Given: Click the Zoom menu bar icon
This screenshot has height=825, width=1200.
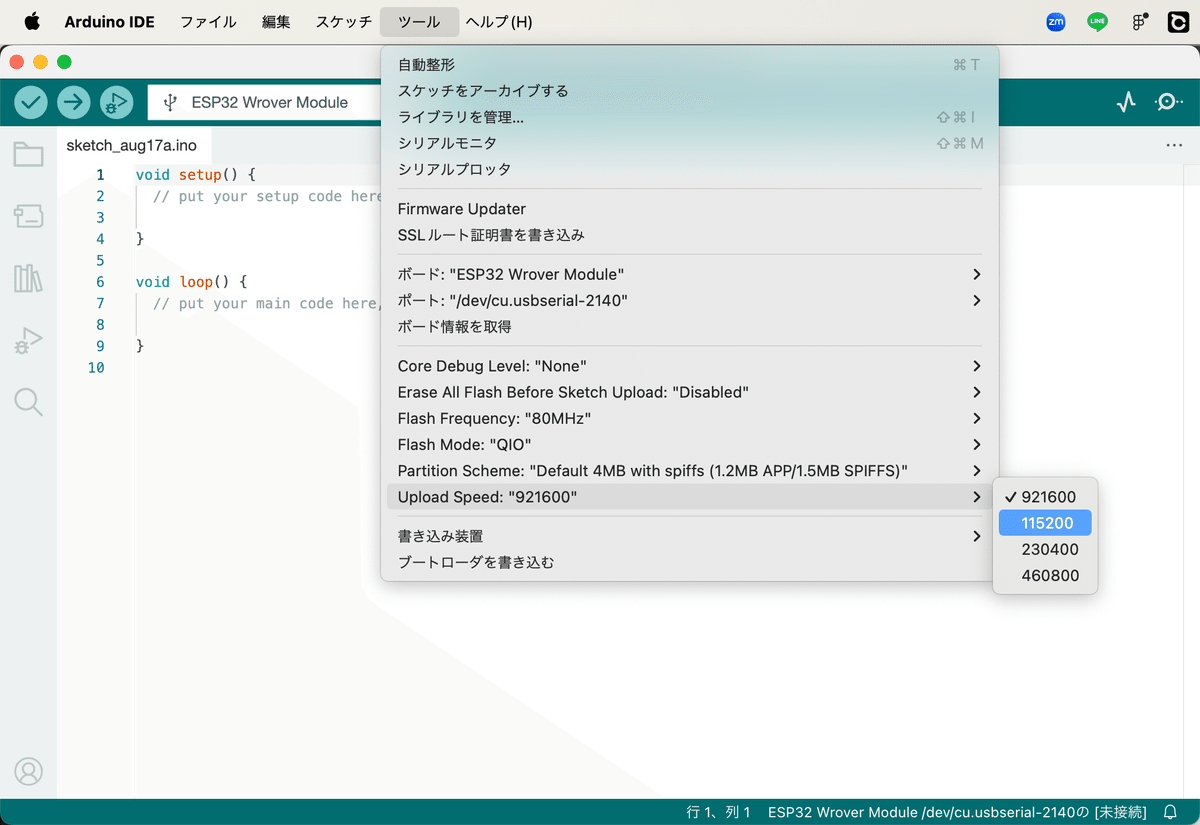Looking at the screenshot, I should click(1055, 22).
